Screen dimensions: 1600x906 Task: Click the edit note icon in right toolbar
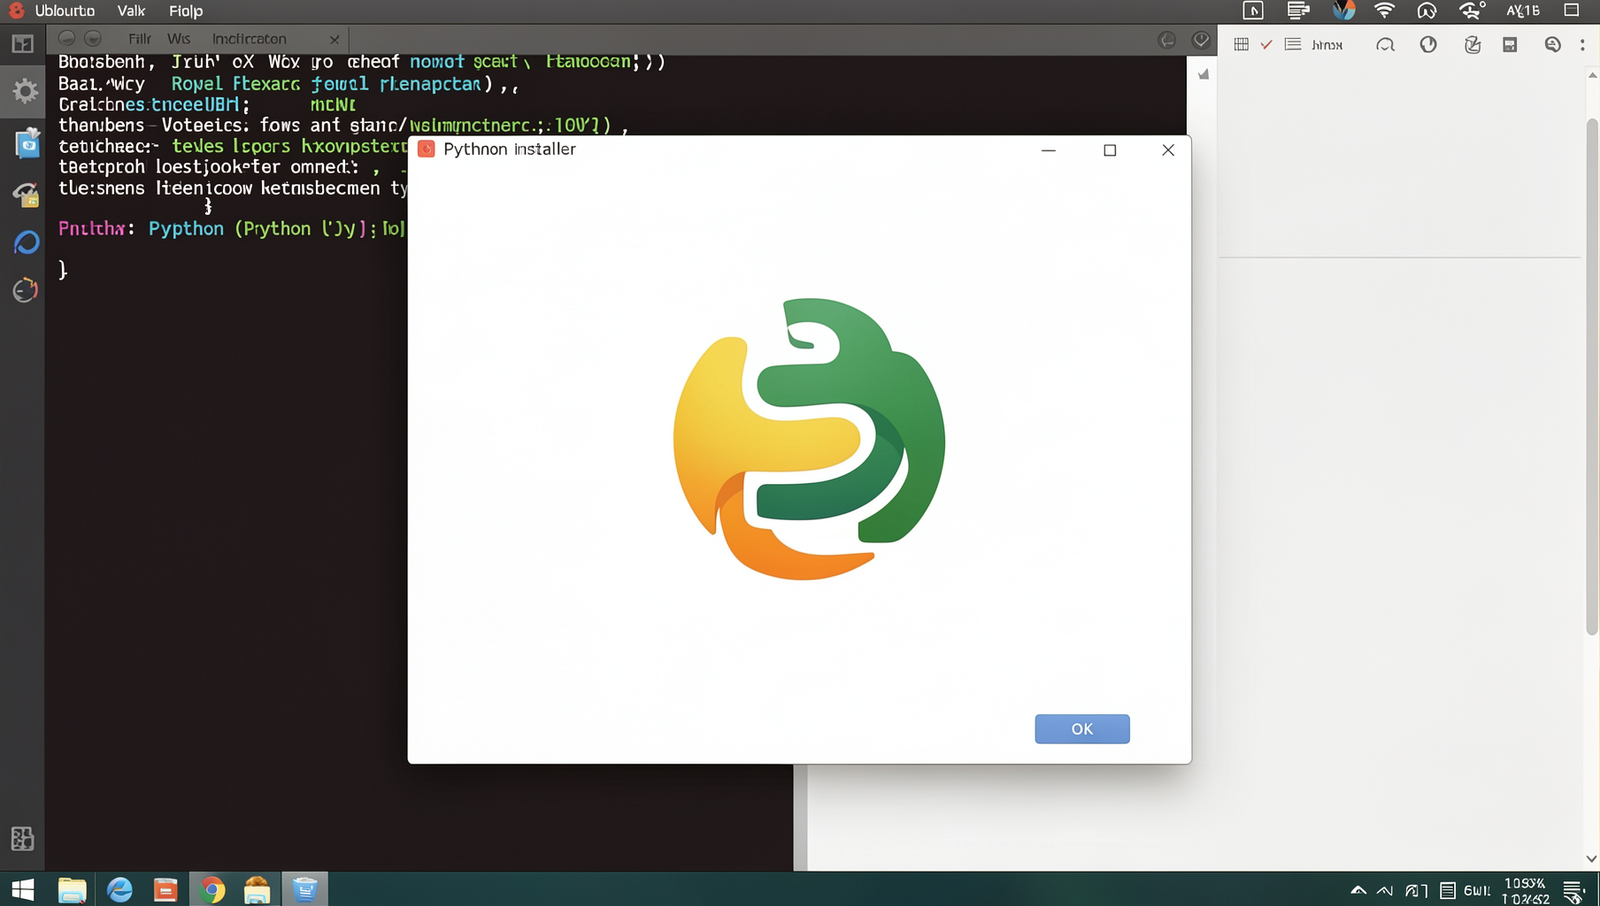(1472, 44)
